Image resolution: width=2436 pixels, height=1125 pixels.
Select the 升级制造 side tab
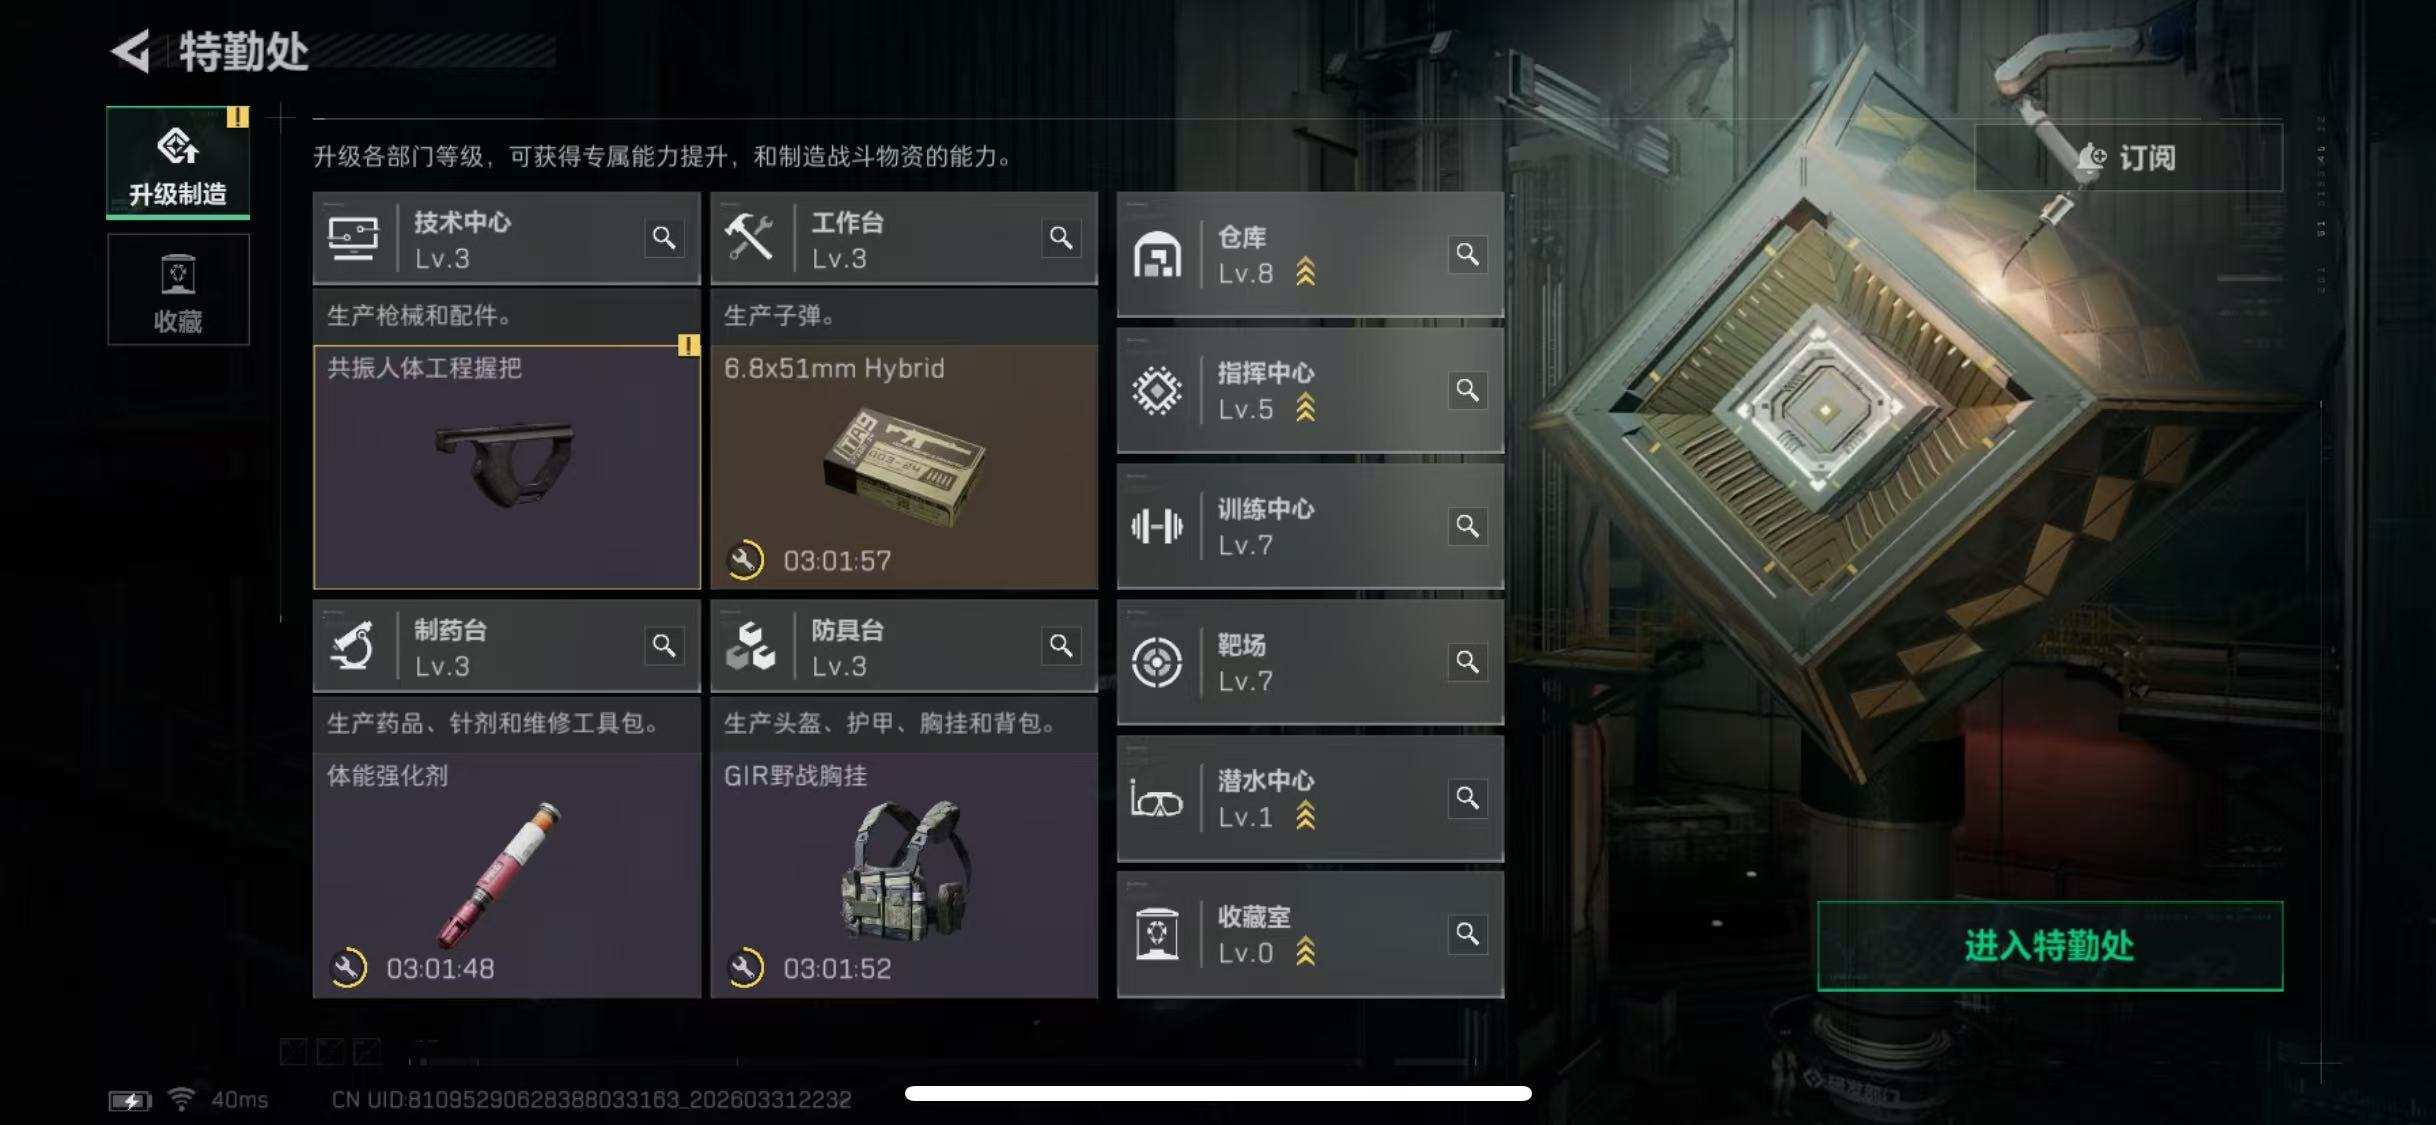tap(178, 162)
